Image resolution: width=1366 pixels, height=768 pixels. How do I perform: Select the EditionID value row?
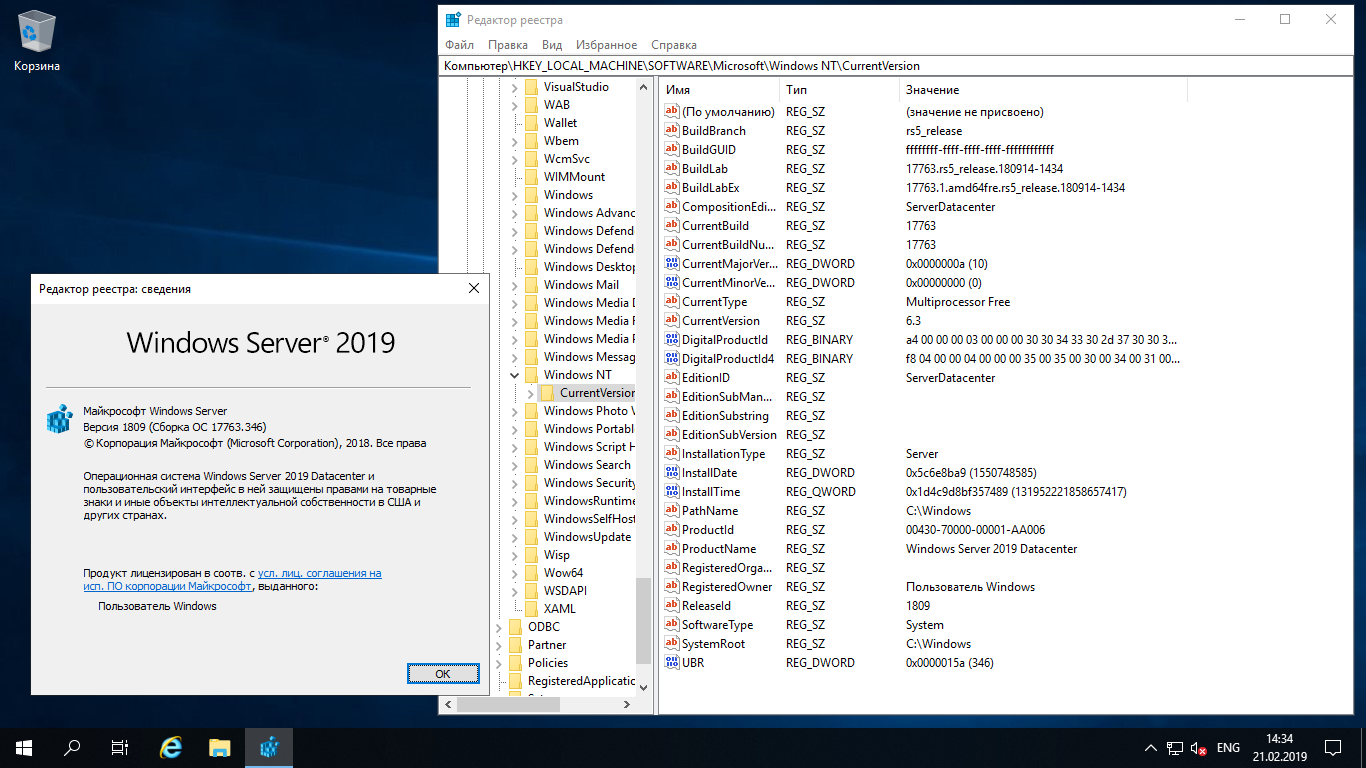point(925,378)
